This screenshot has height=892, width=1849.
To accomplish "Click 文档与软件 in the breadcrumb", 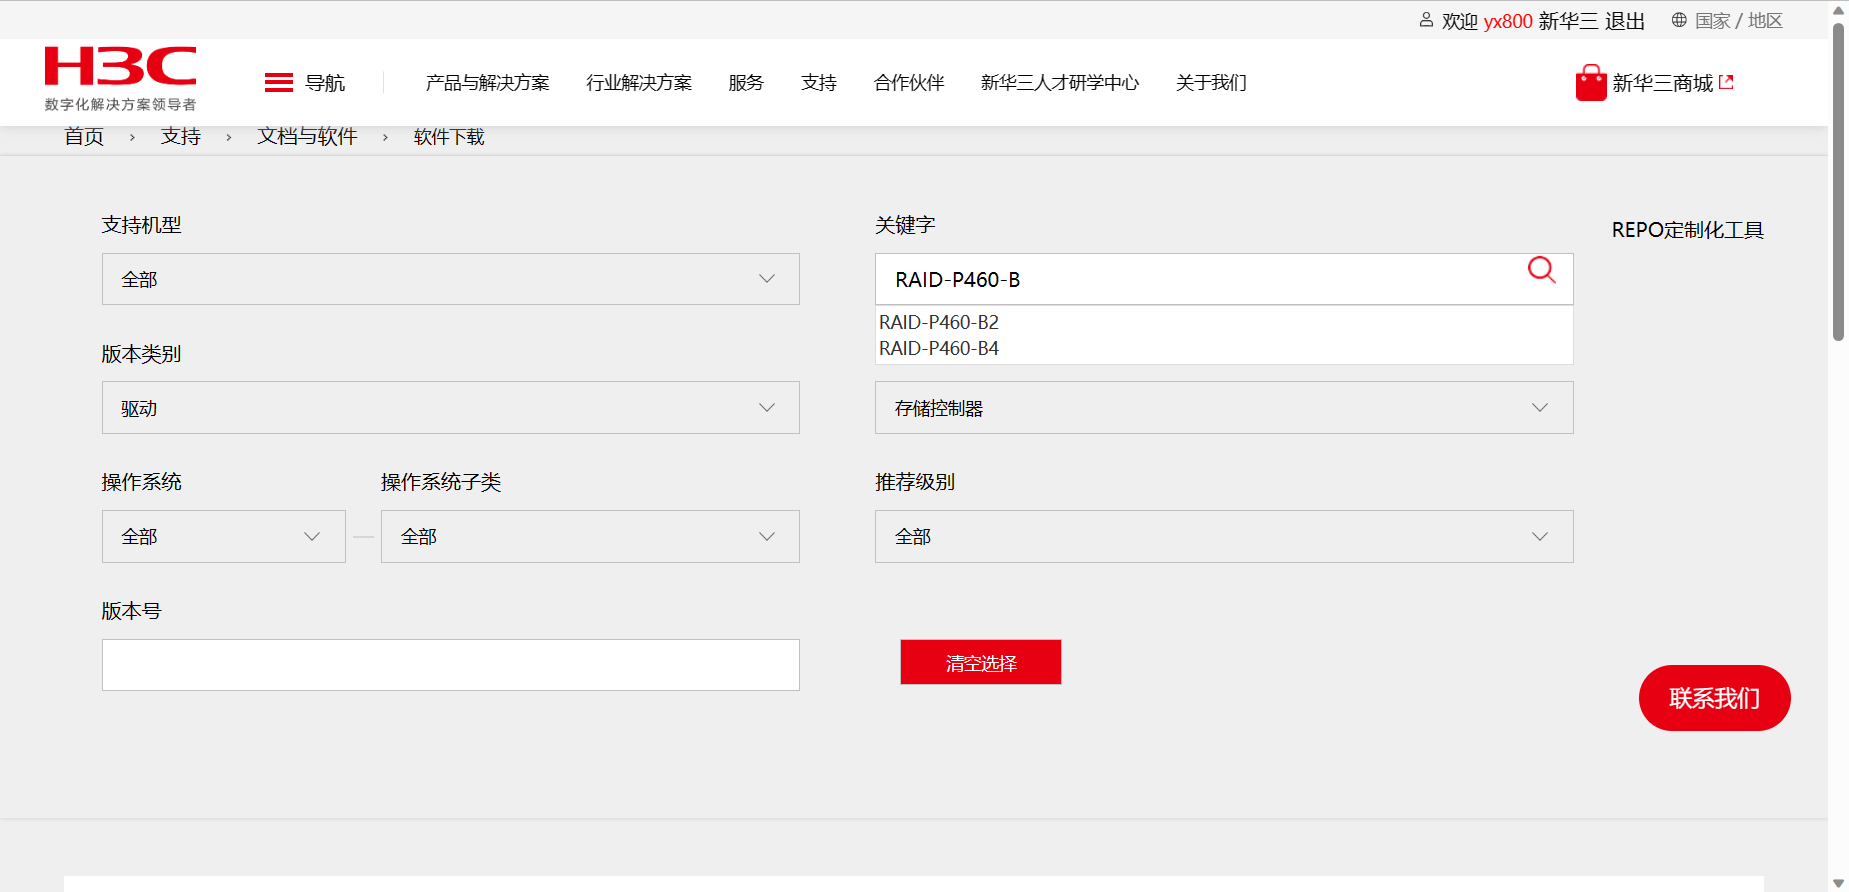I will [307, 137].
